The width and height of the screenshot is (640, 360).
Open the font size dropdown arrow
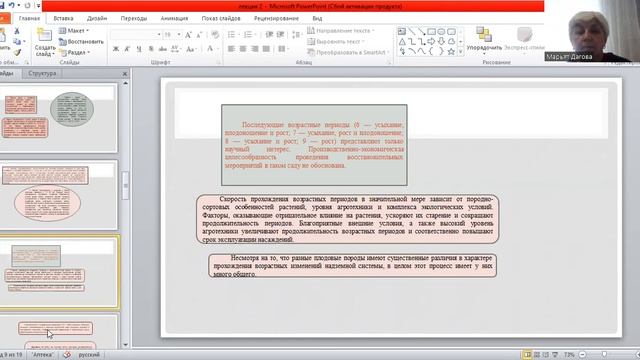click(179, 35)
